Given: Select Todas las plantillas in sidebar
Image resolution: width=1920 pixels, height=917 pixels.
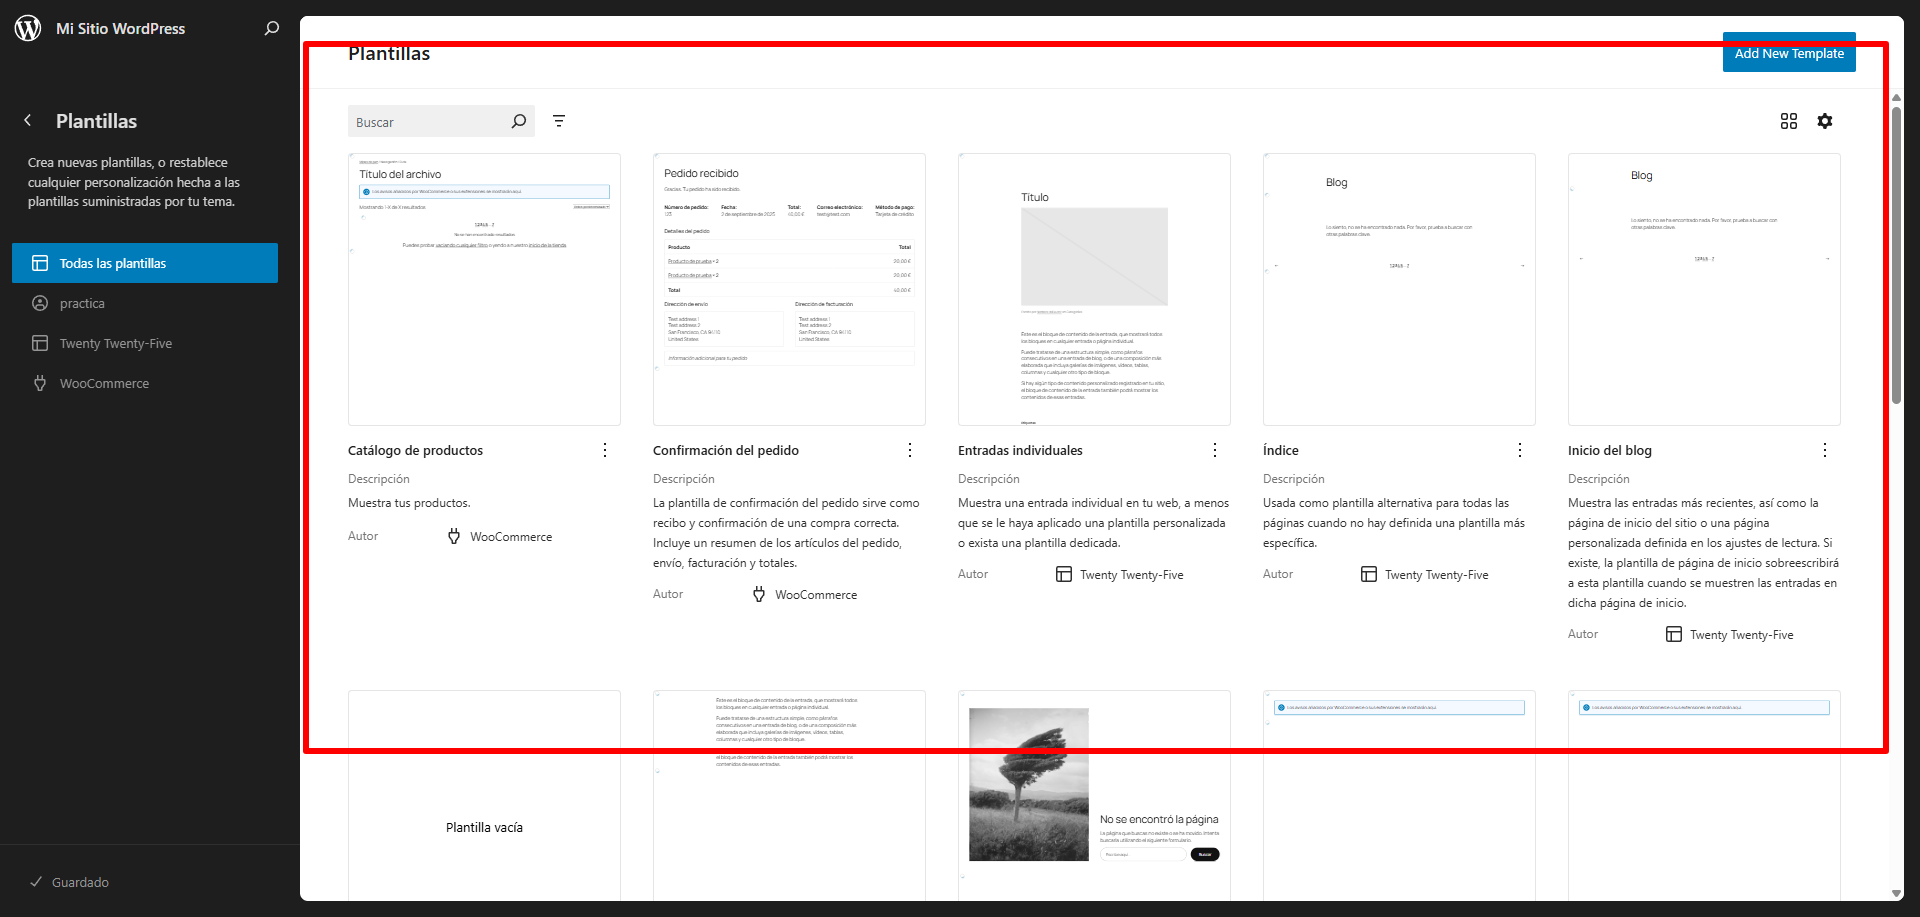Looking at the screenshot, I should [x=145, y=263].
